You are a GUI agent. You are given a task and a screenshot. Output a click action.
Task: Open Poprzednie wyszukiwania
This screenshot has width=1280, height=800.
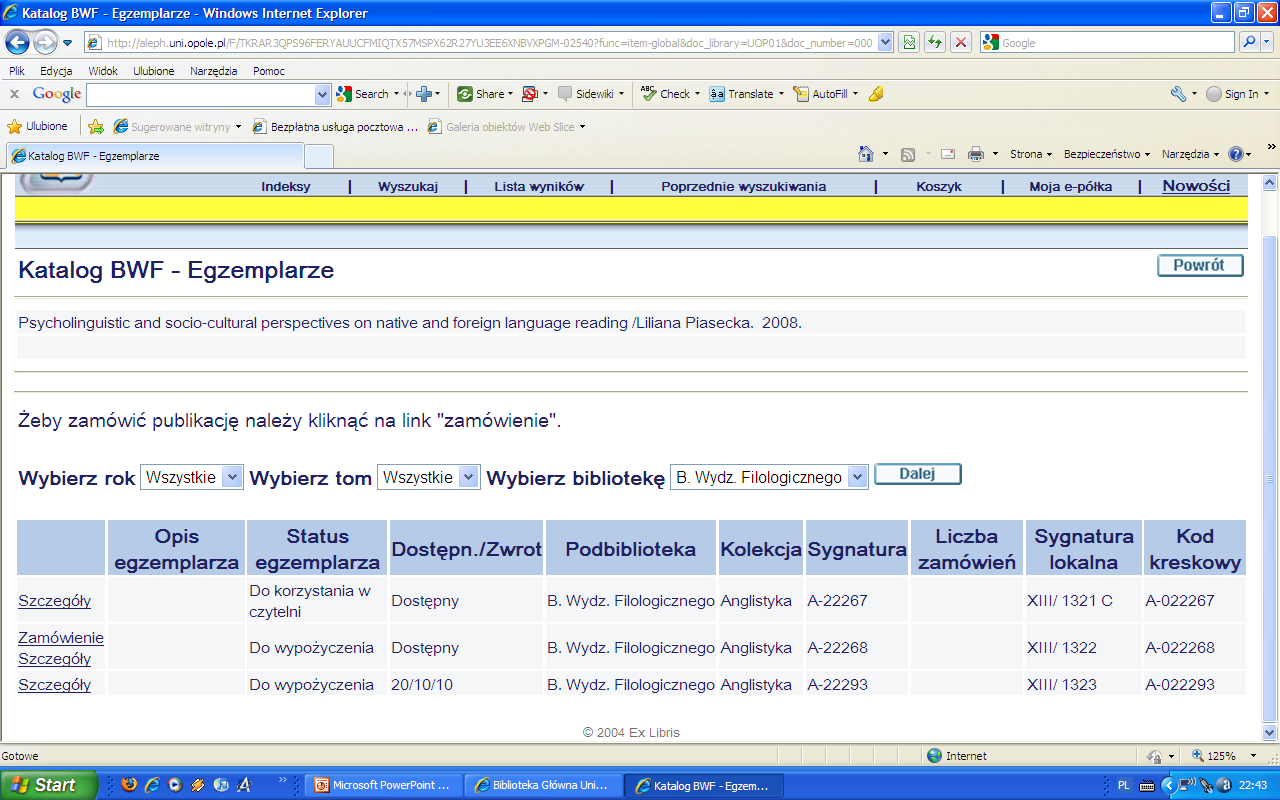(744, 186)
